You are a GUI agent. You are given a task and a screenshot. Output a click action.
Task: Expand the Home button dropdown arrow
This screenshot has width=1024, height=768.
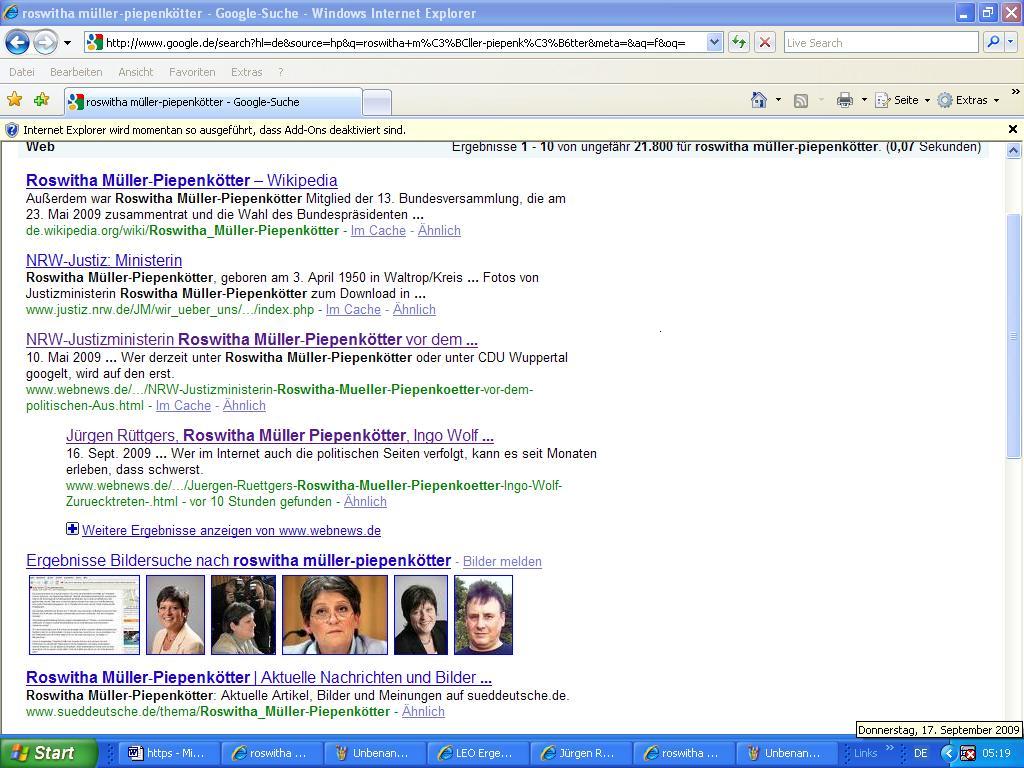click(x=778, y=100)
